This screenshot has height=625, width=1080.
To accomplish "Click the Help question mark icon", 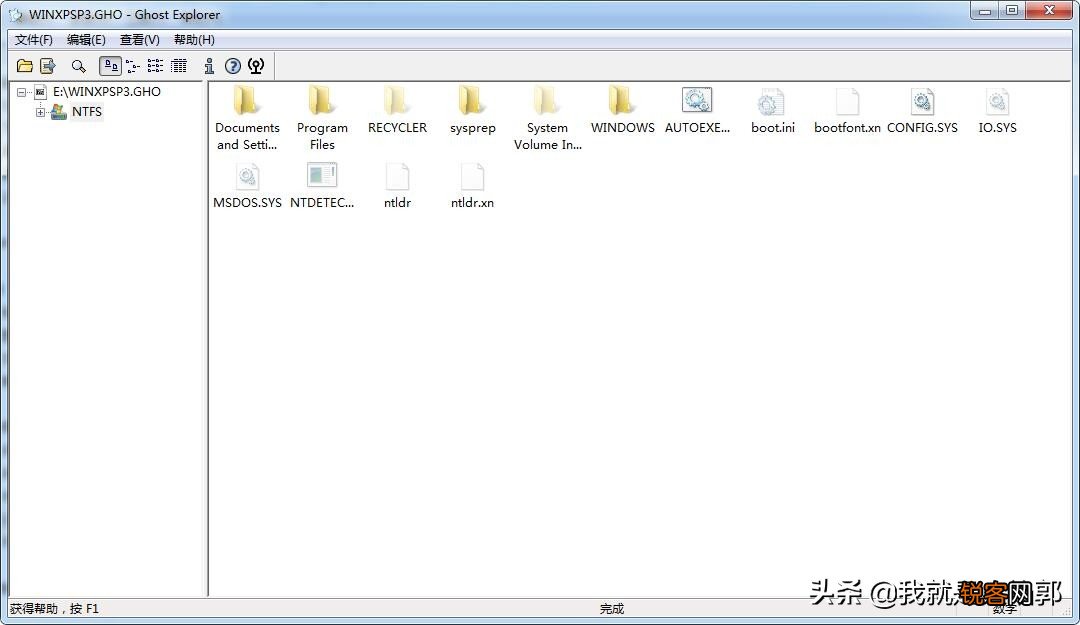I will click(x=233, y=66).
